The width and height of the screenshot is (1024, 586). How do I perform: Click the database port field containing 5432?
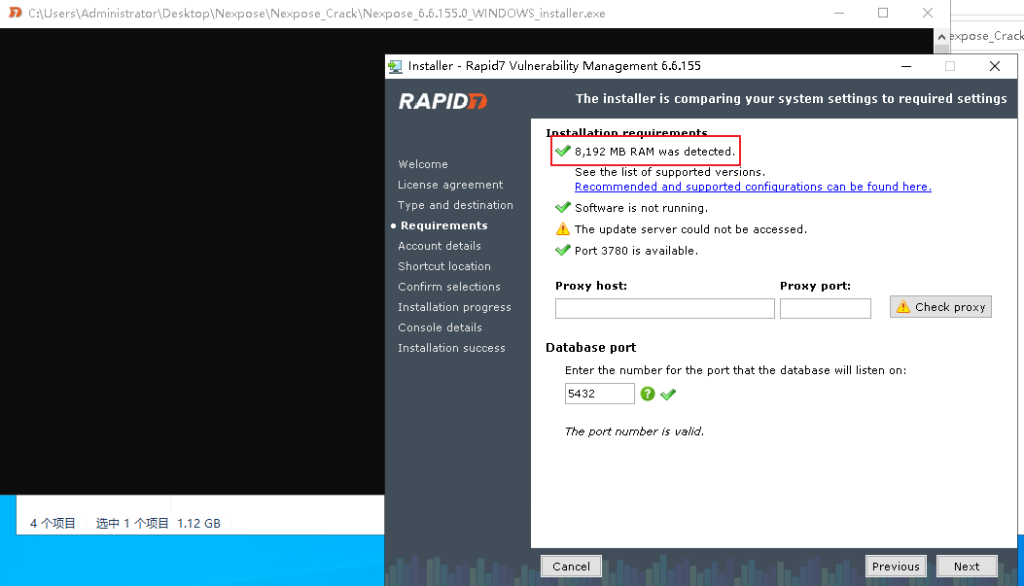(x=600, y=393)
